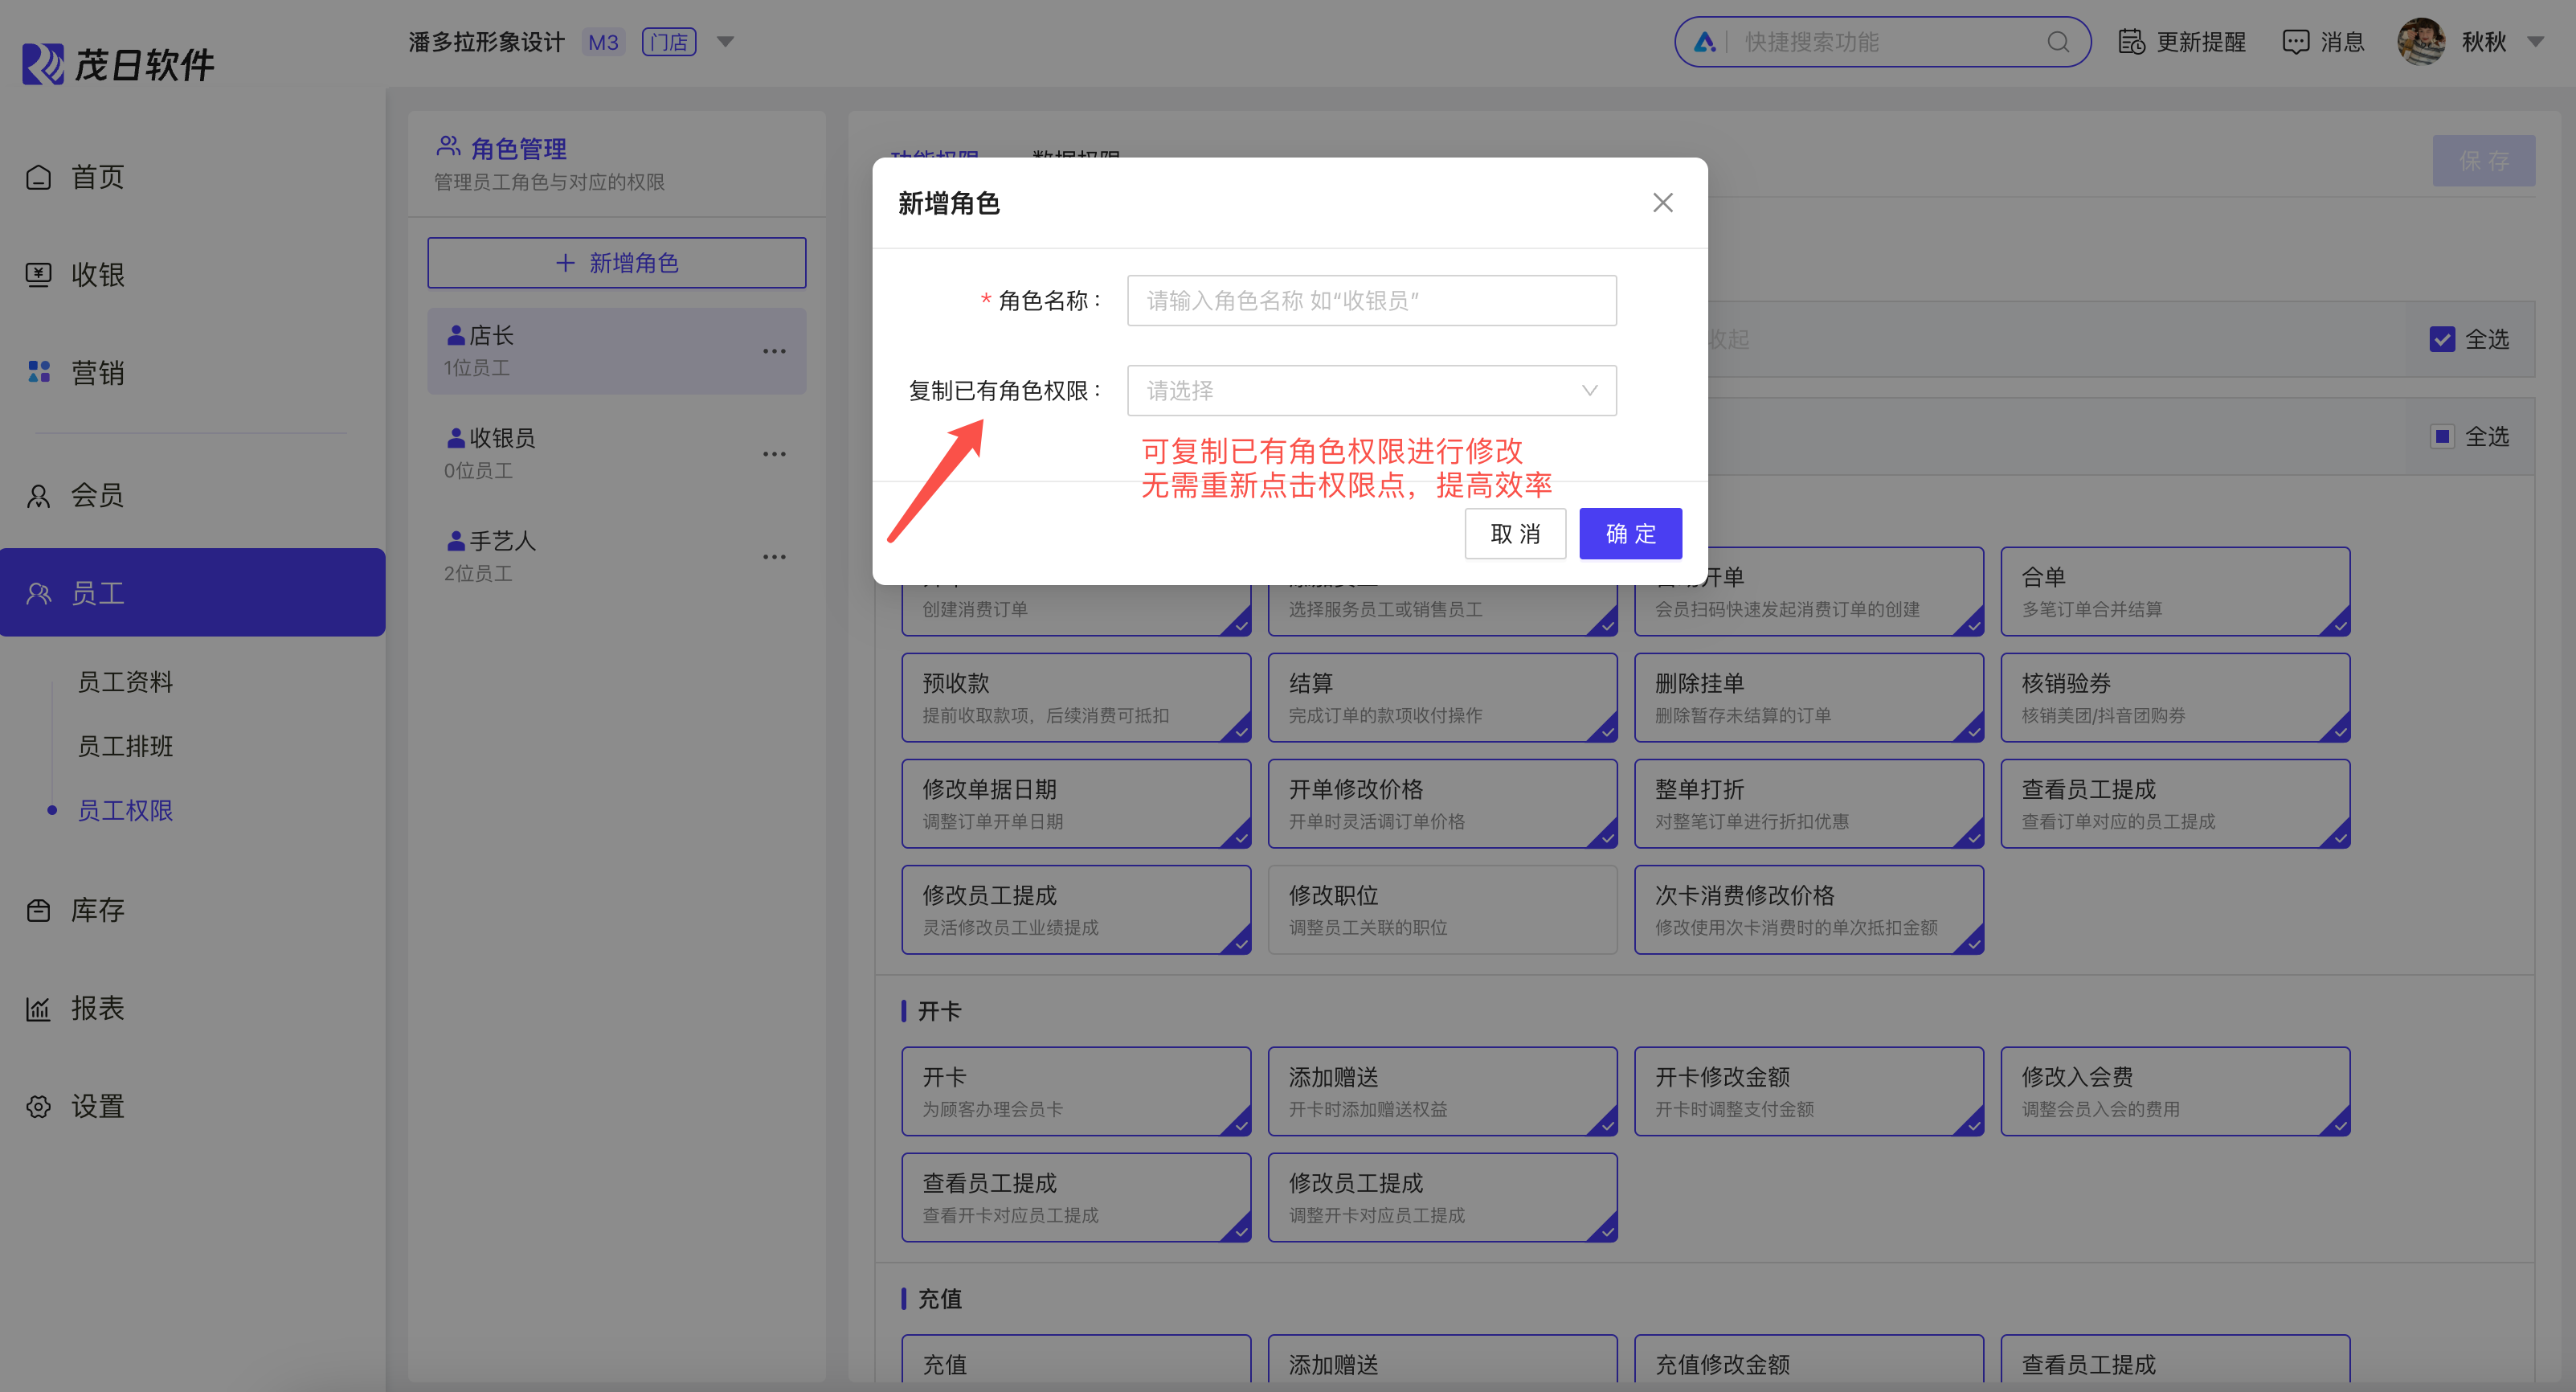Open update reminder calendar icon
The height and width of the screenshot is (1392, 2576).
(x=2131, y=42)
